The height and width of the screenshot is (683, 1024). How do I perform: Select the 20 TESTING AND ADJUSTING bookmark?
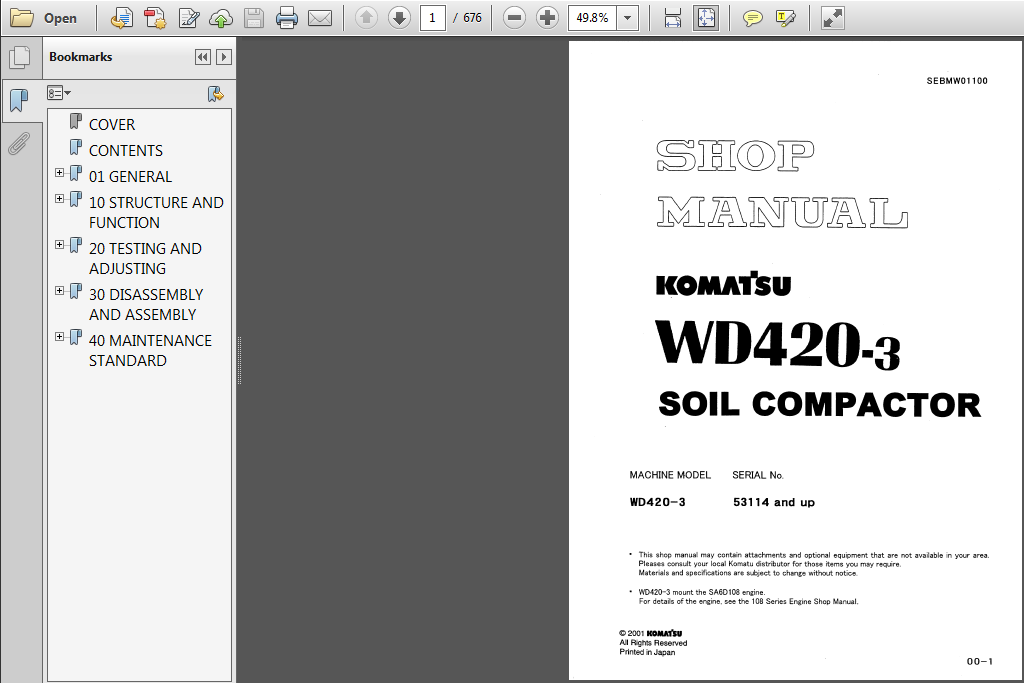click(x=145, y=259)
